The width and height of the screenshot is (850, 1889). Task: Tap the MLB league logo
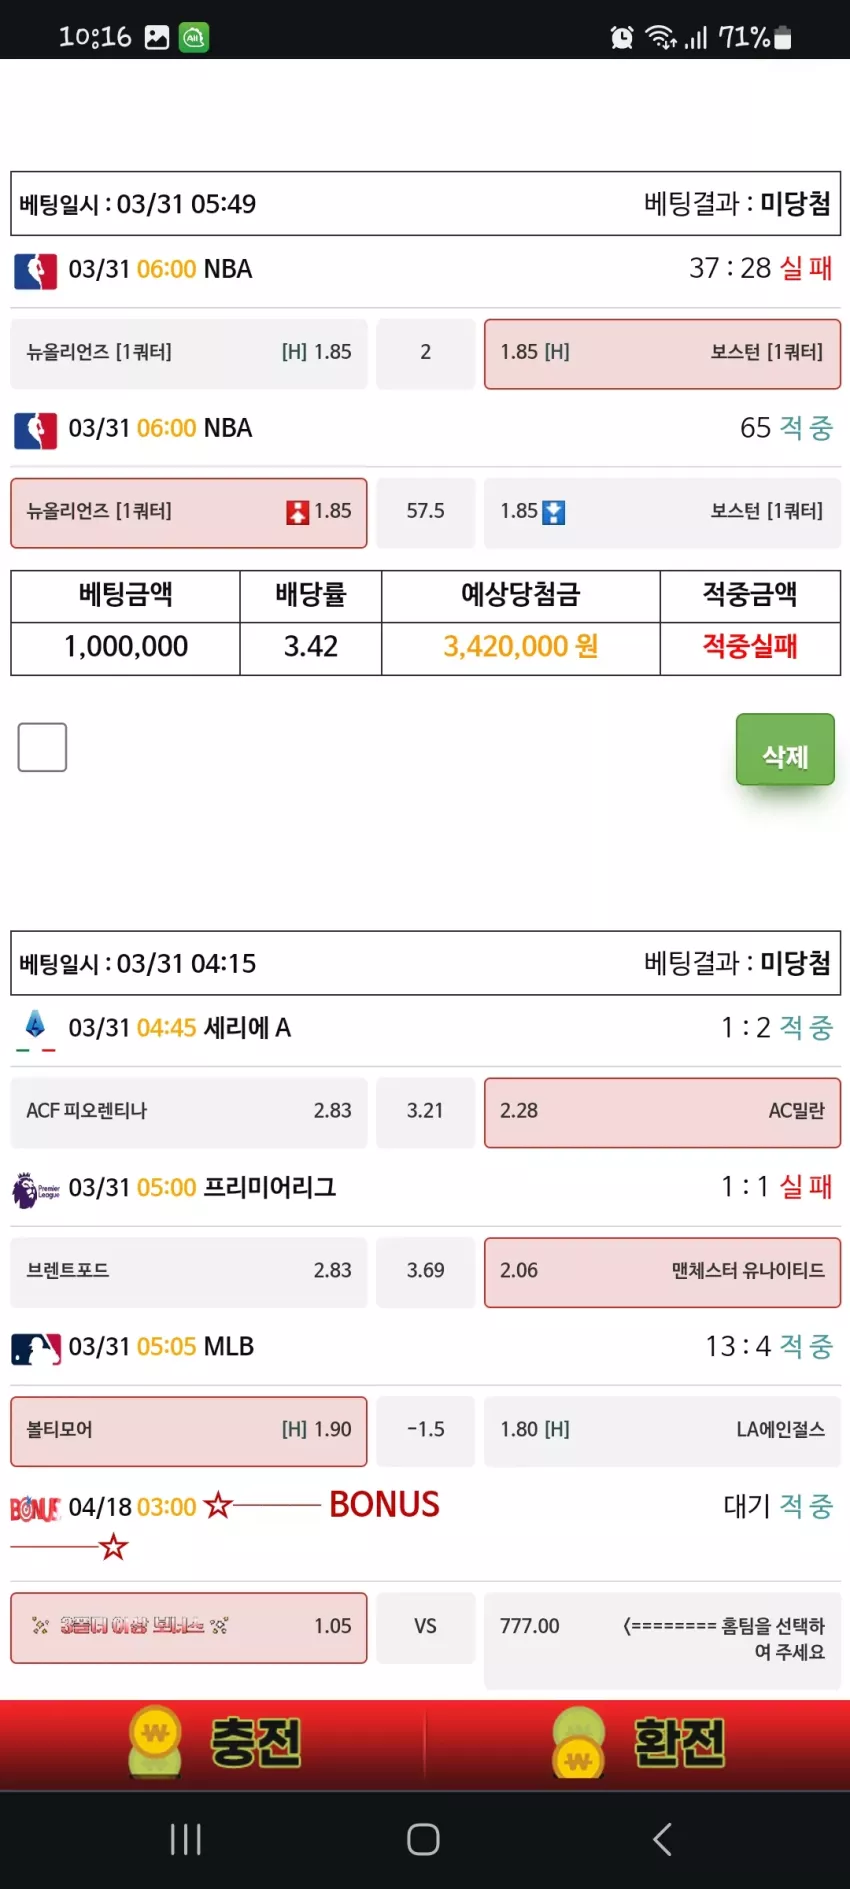[36, 1348]
